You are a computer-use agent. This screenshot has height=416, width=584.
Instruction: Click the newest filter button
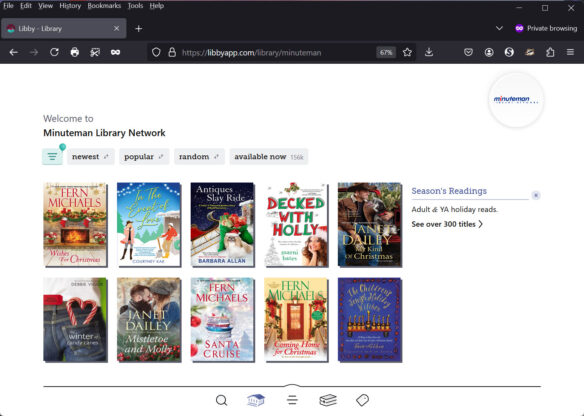point(91,157)
